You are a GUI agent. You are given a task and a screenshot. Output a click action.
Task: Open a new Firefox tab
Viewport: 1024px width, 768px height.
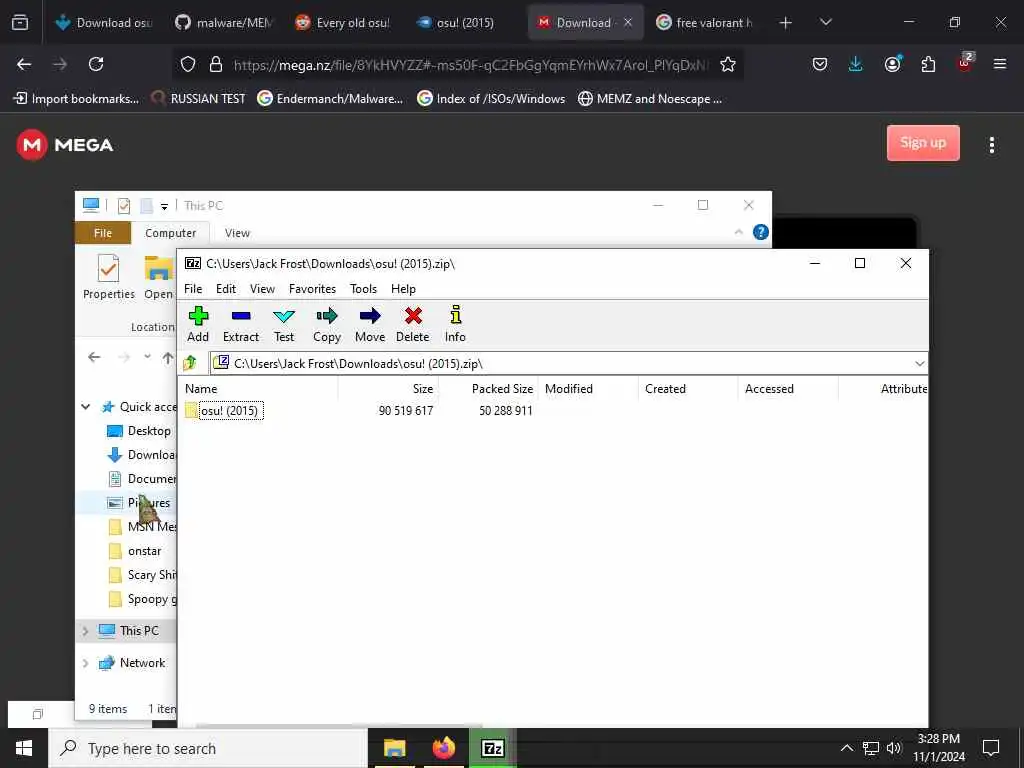pyautogui.click(x=786, y=23)
